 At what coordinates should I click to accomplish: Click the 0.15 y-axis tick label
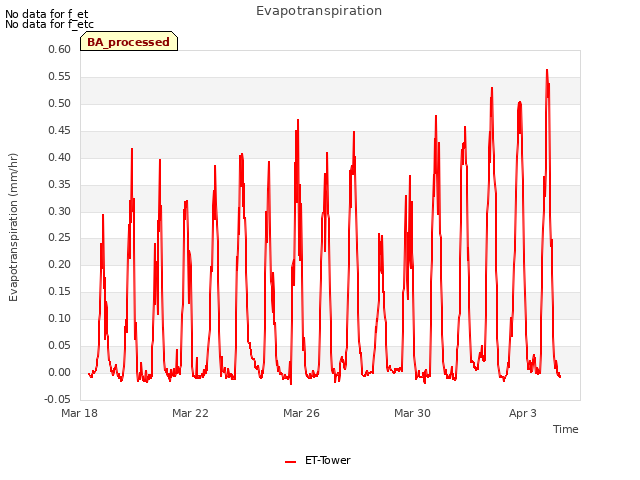[60, 291]
